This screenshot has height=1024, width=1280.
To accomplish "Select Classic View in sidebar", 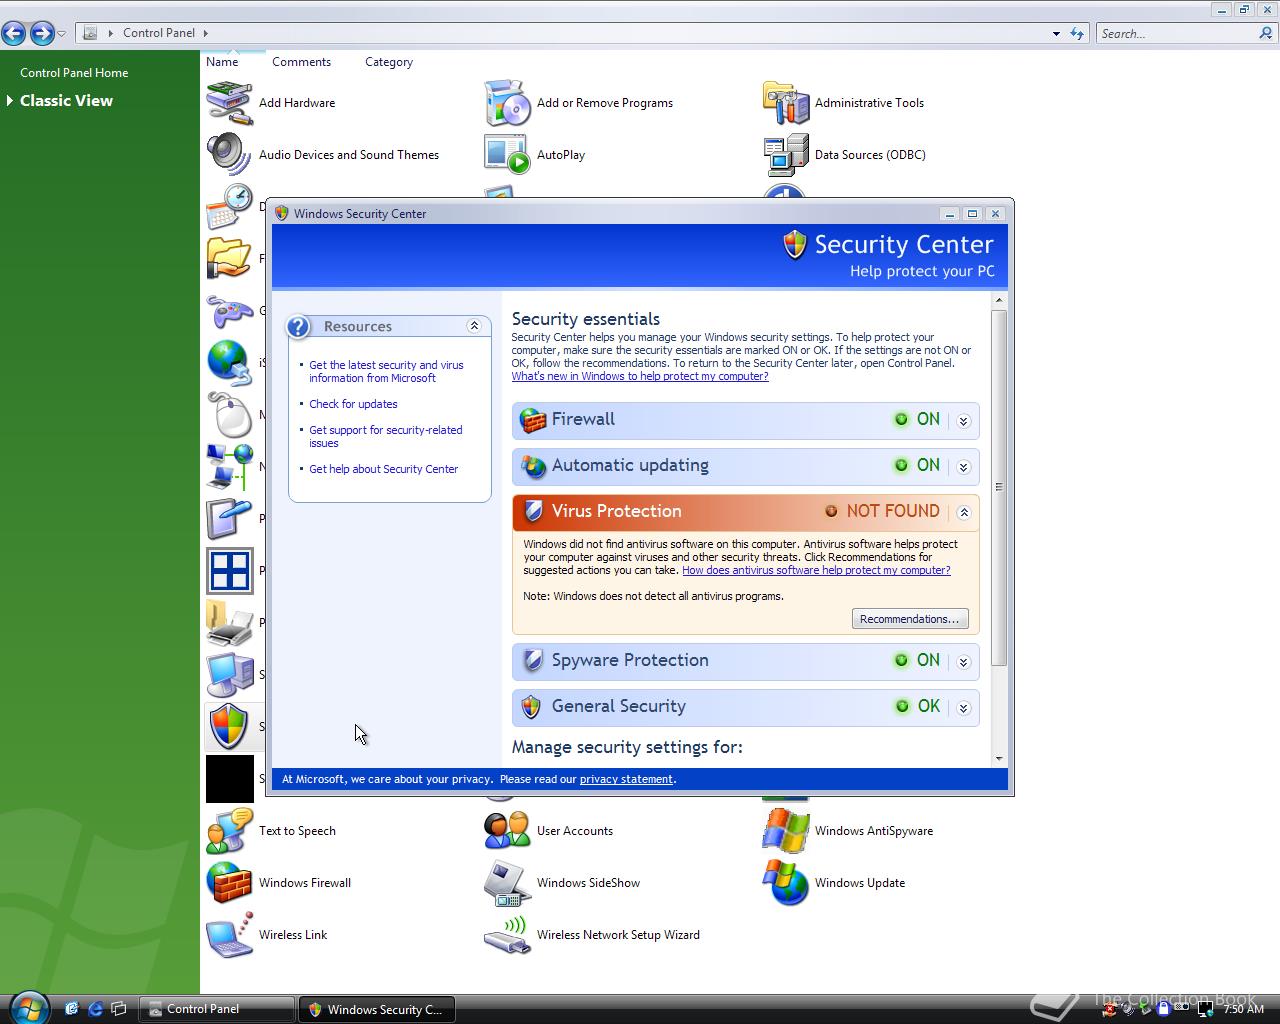I will pos(66,101).
